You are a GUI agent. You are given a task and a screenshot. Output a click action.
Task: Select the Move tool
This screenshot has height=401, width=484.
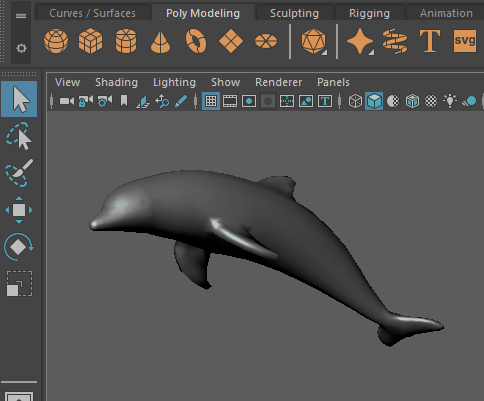pos(19,210)
